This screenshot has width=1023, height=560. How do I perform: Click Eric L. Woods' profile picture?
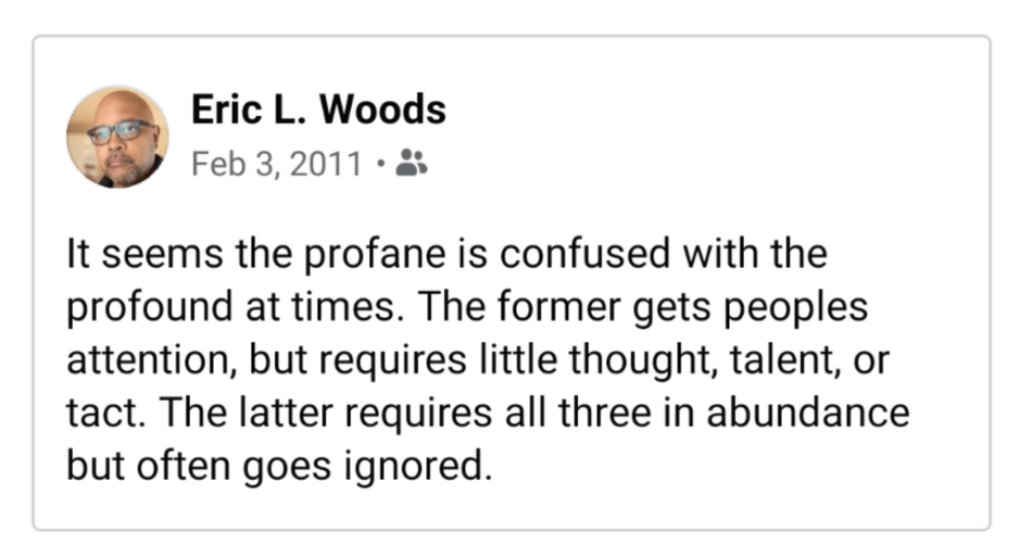[117, 137]
